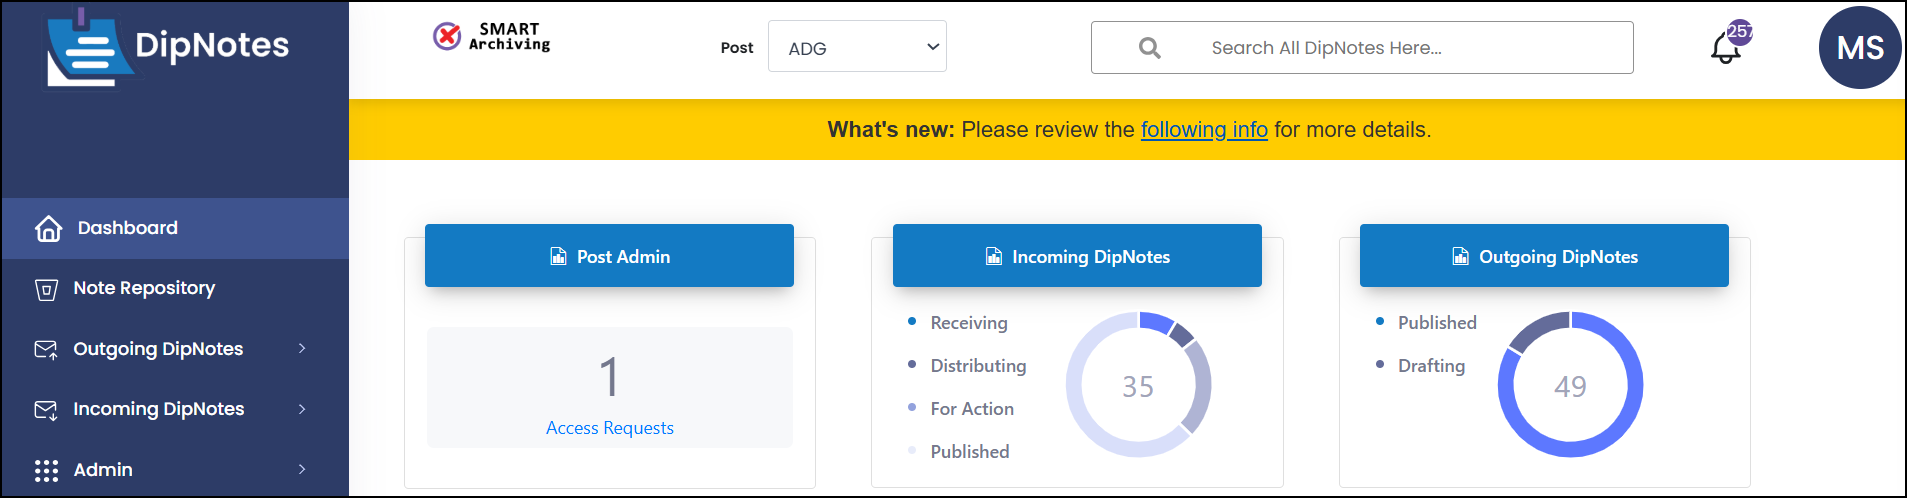1907x498 pixels.
Task: Click the document icon on Outgoing DipNotes button
Action: pos(1460,257)
